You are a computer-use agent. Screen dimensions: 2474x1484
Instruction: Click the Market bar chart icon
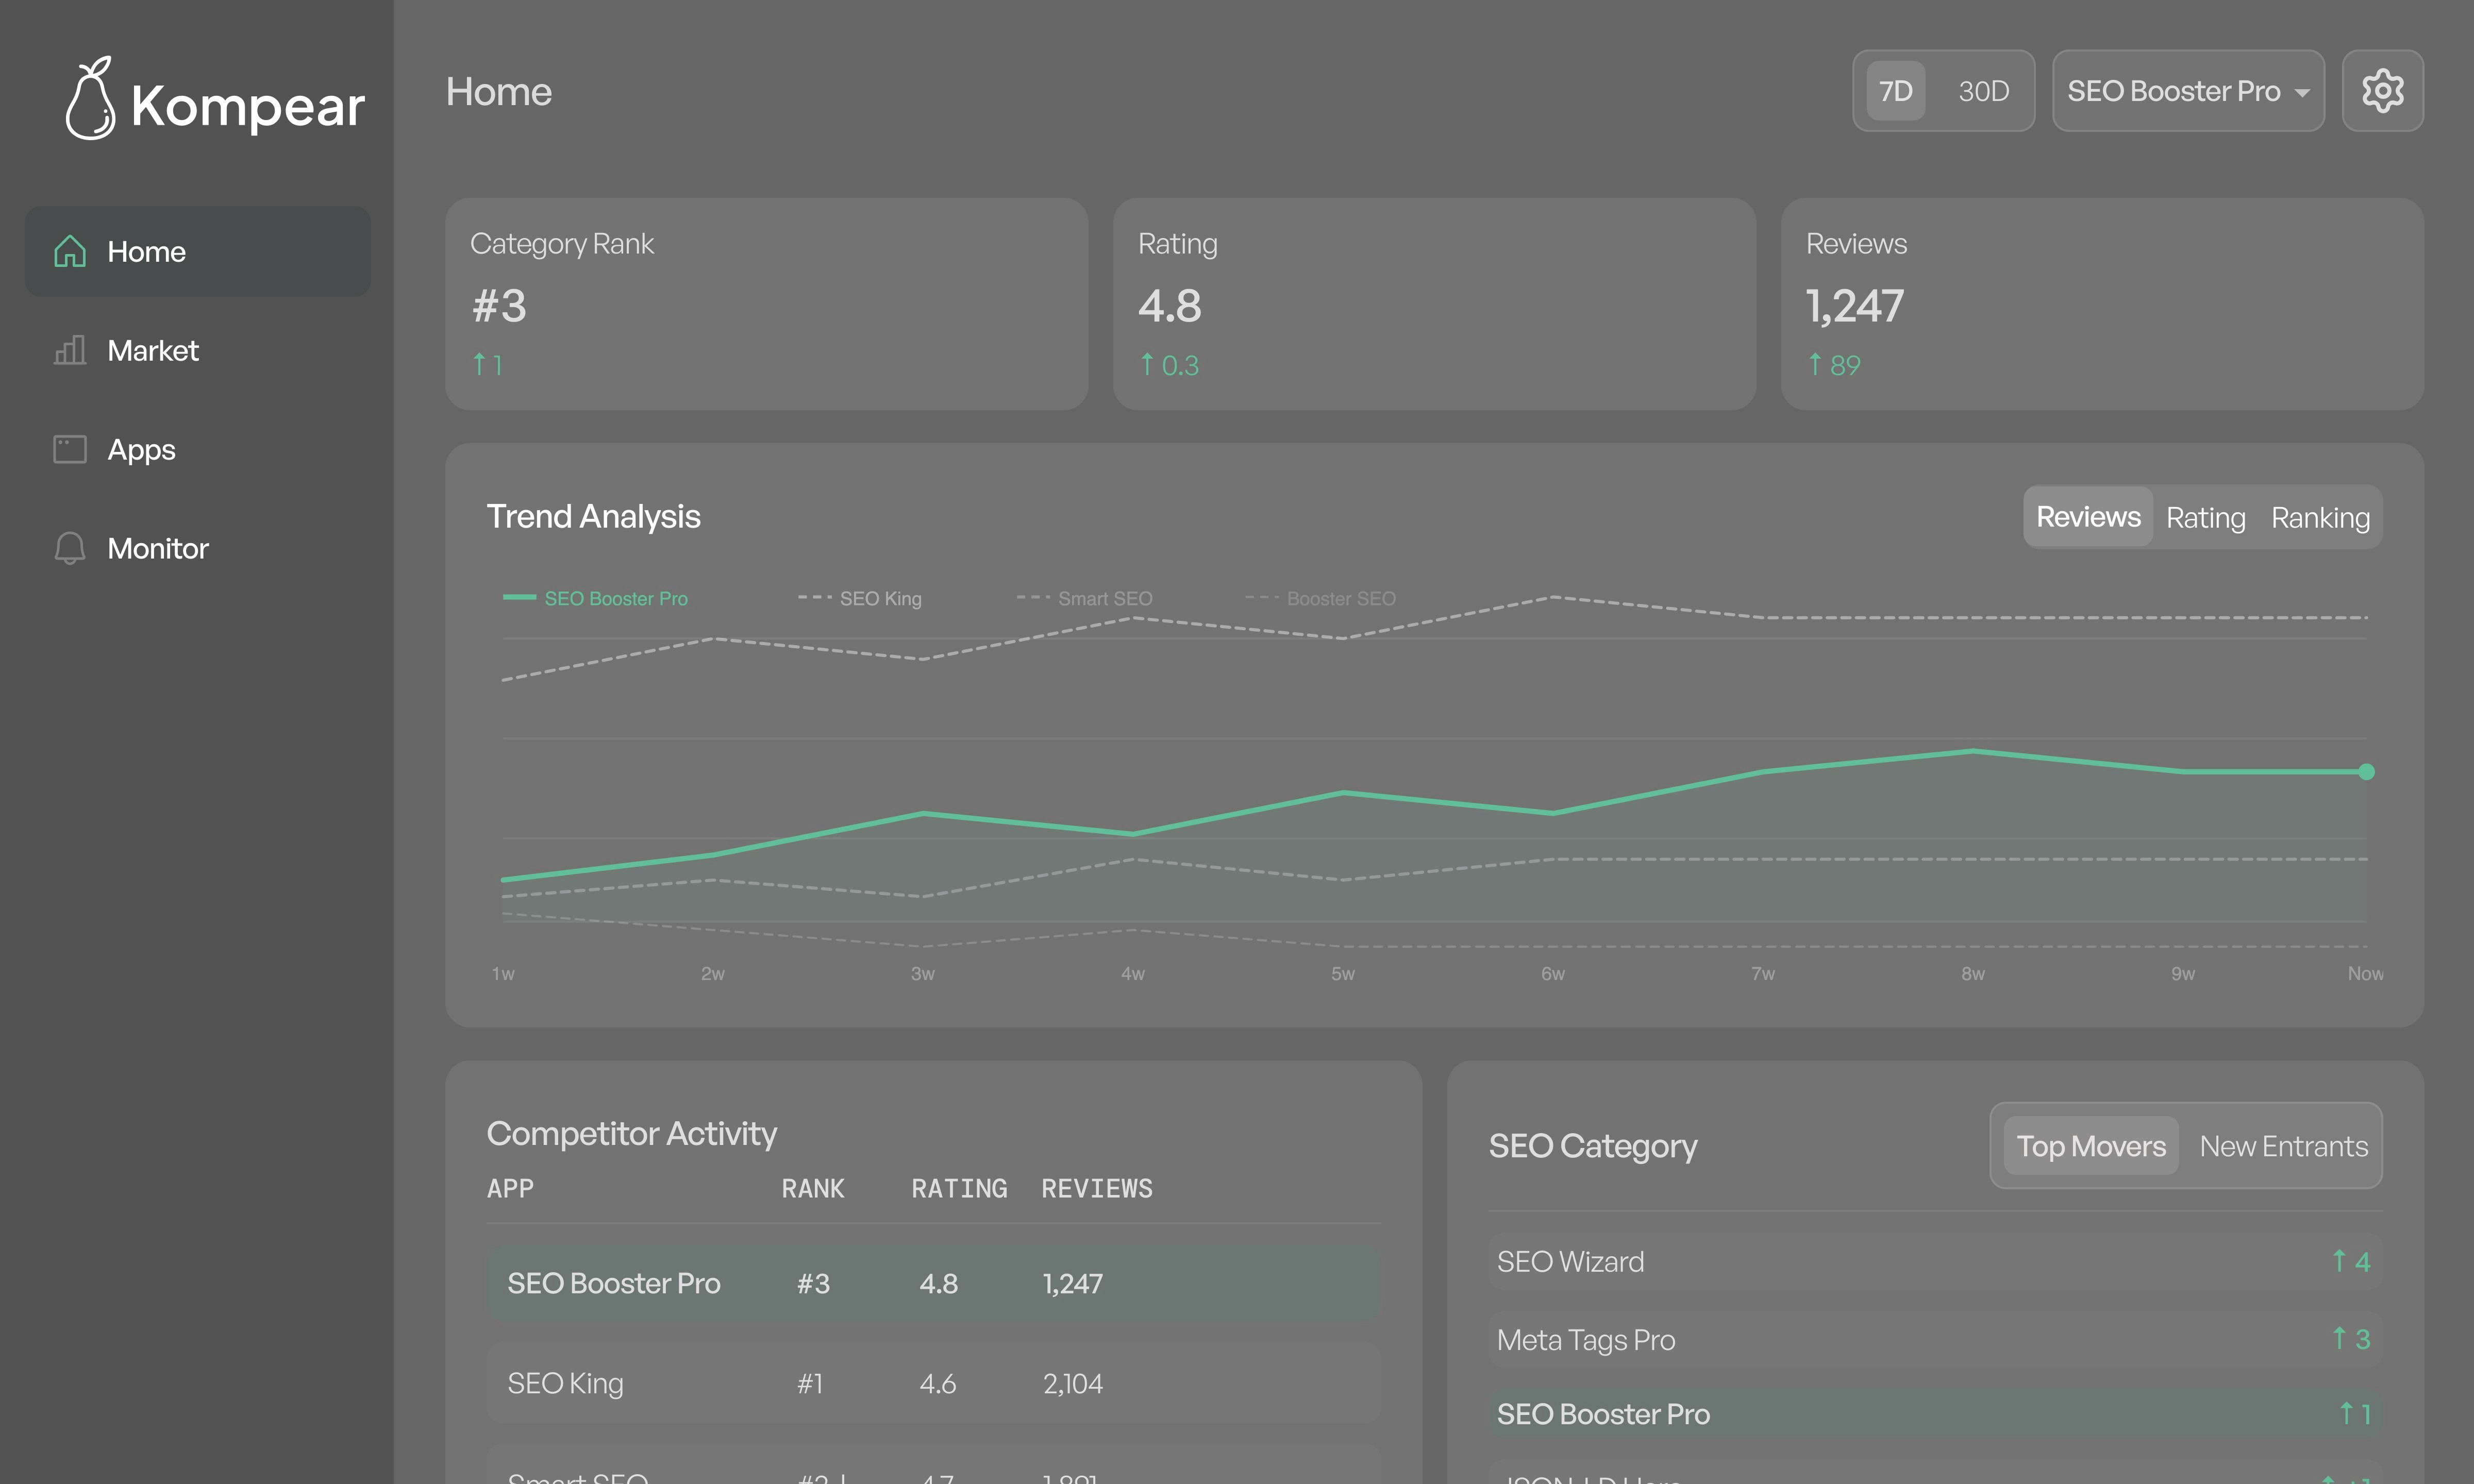(70, 350)
